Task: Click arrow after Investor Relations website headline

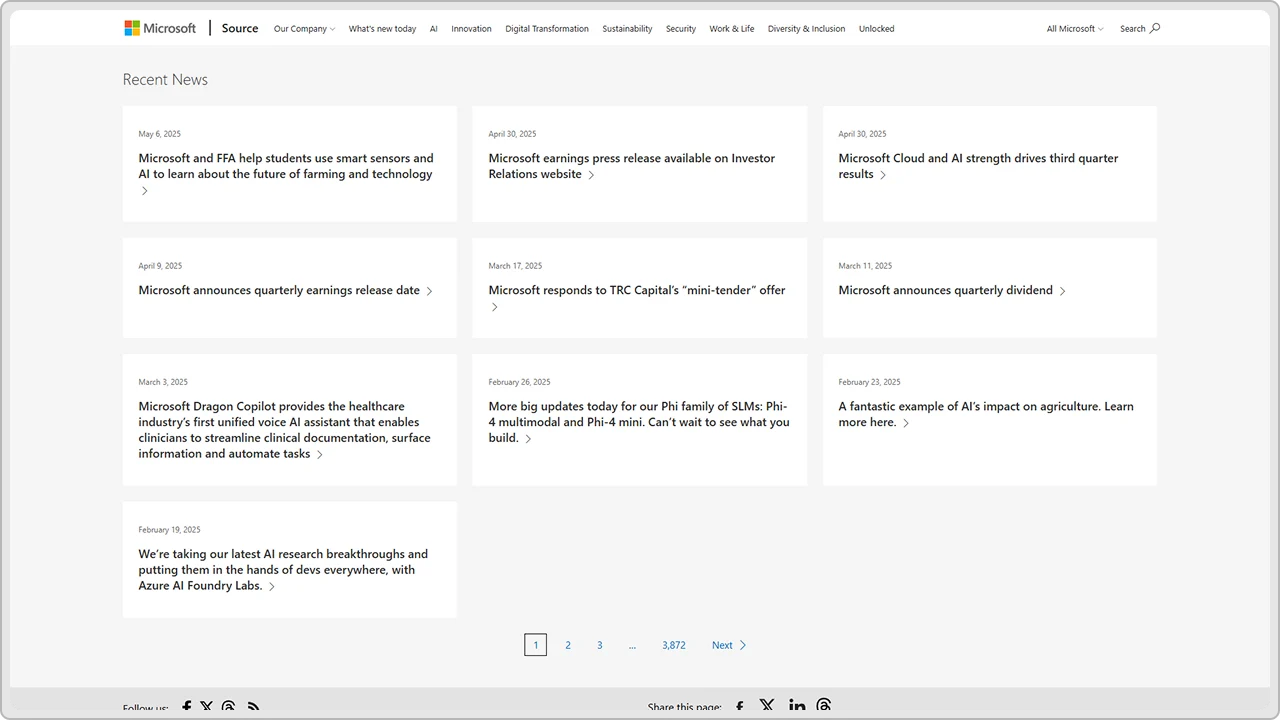Action: [x=591, y=175]
